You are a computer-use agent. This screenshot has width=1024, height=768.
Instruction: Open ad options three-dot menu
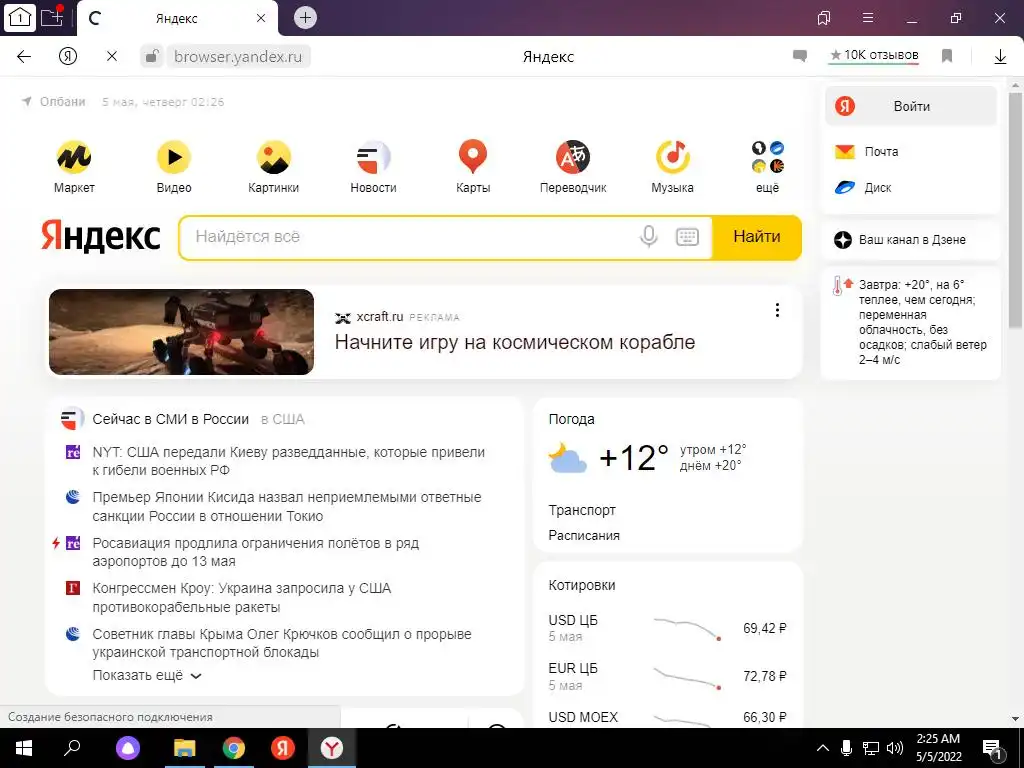click(x=776, y=310)
